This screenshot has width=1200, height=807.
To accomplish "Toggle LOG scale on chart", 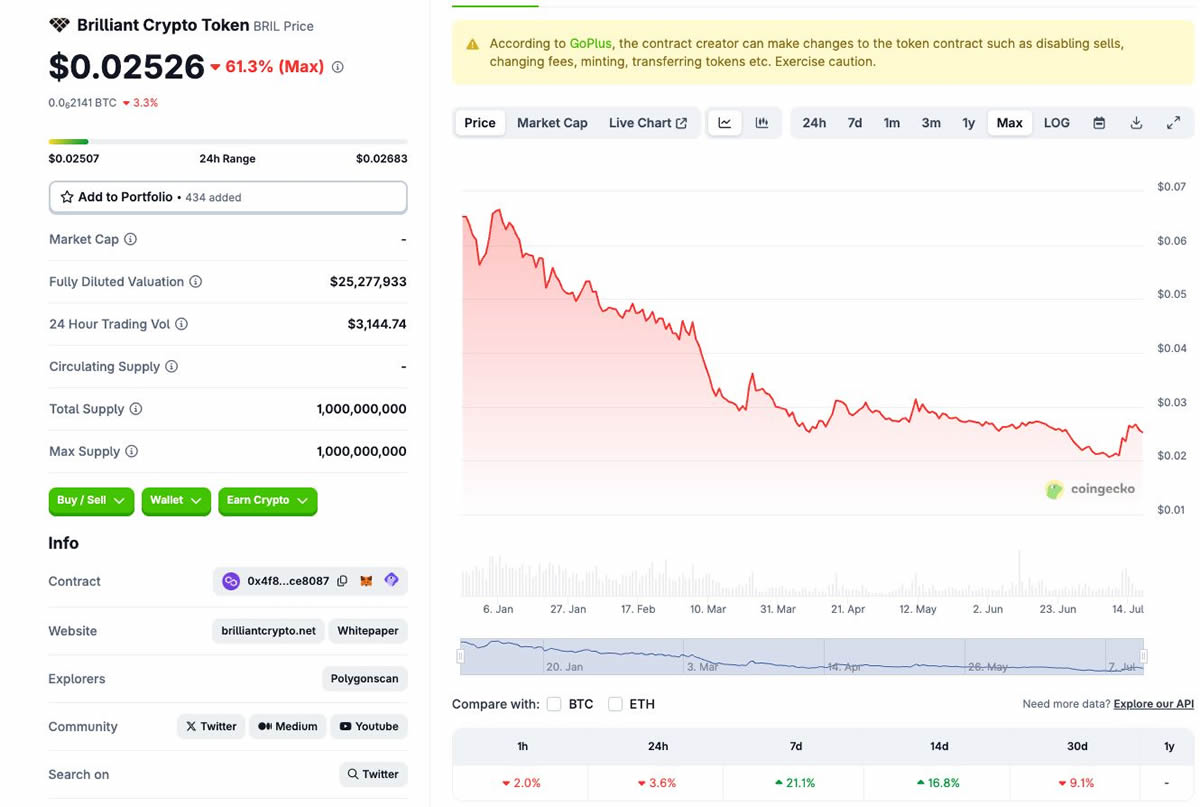I will [1056, 123].
